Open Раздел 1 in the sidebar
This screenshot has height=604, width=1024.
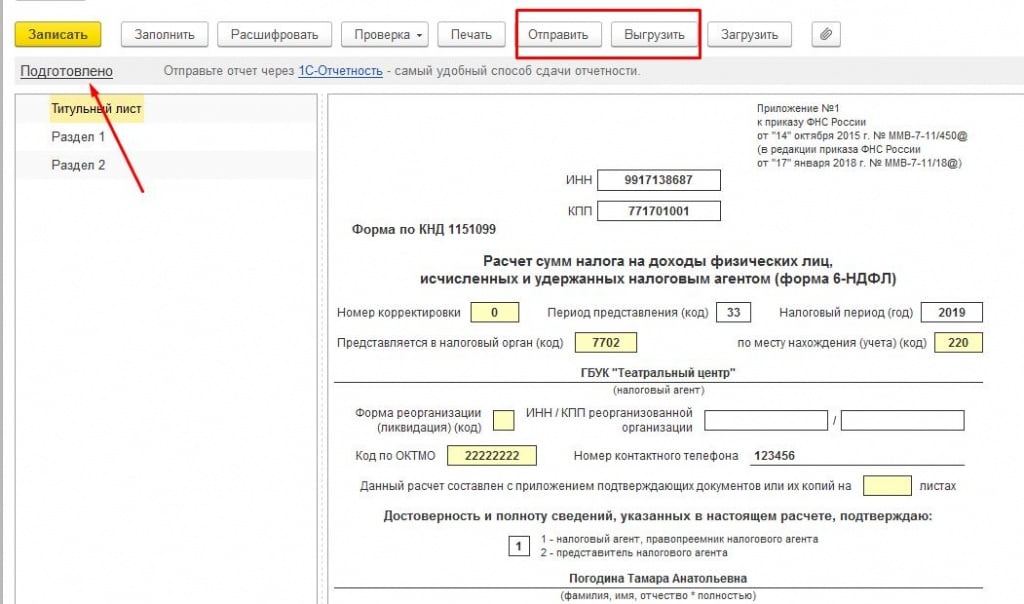(78, 137)
